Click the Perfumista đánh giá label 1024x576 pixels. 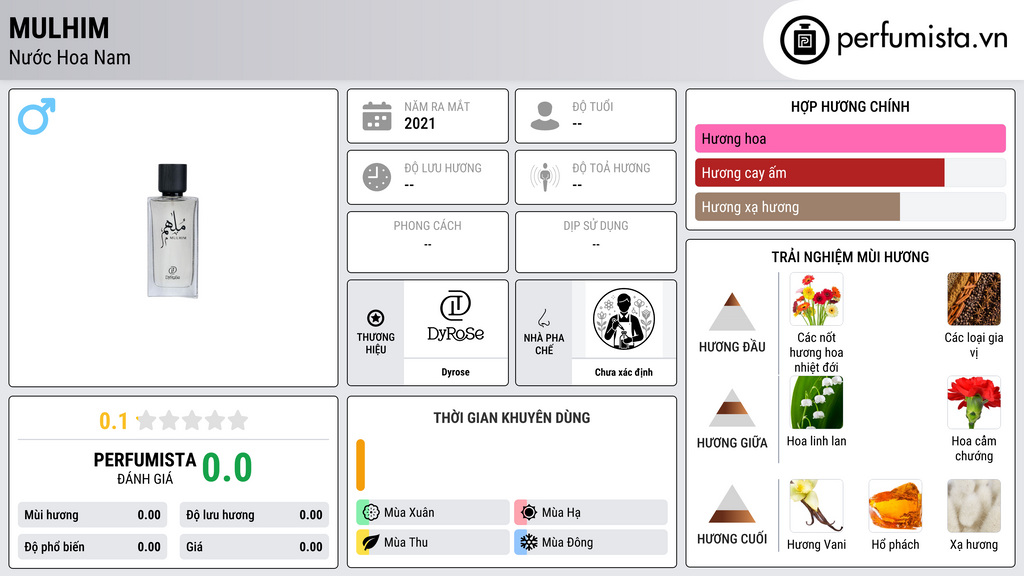point(145,468)
